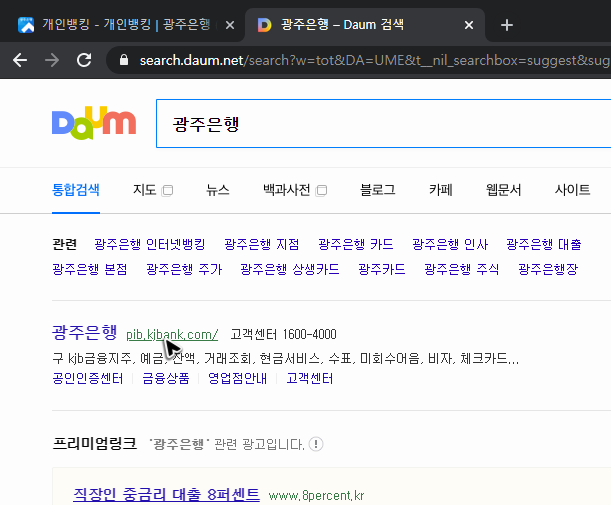The image size is (611, 505).
Task: Click the browser forward arrow
Action: click(52, 60)
